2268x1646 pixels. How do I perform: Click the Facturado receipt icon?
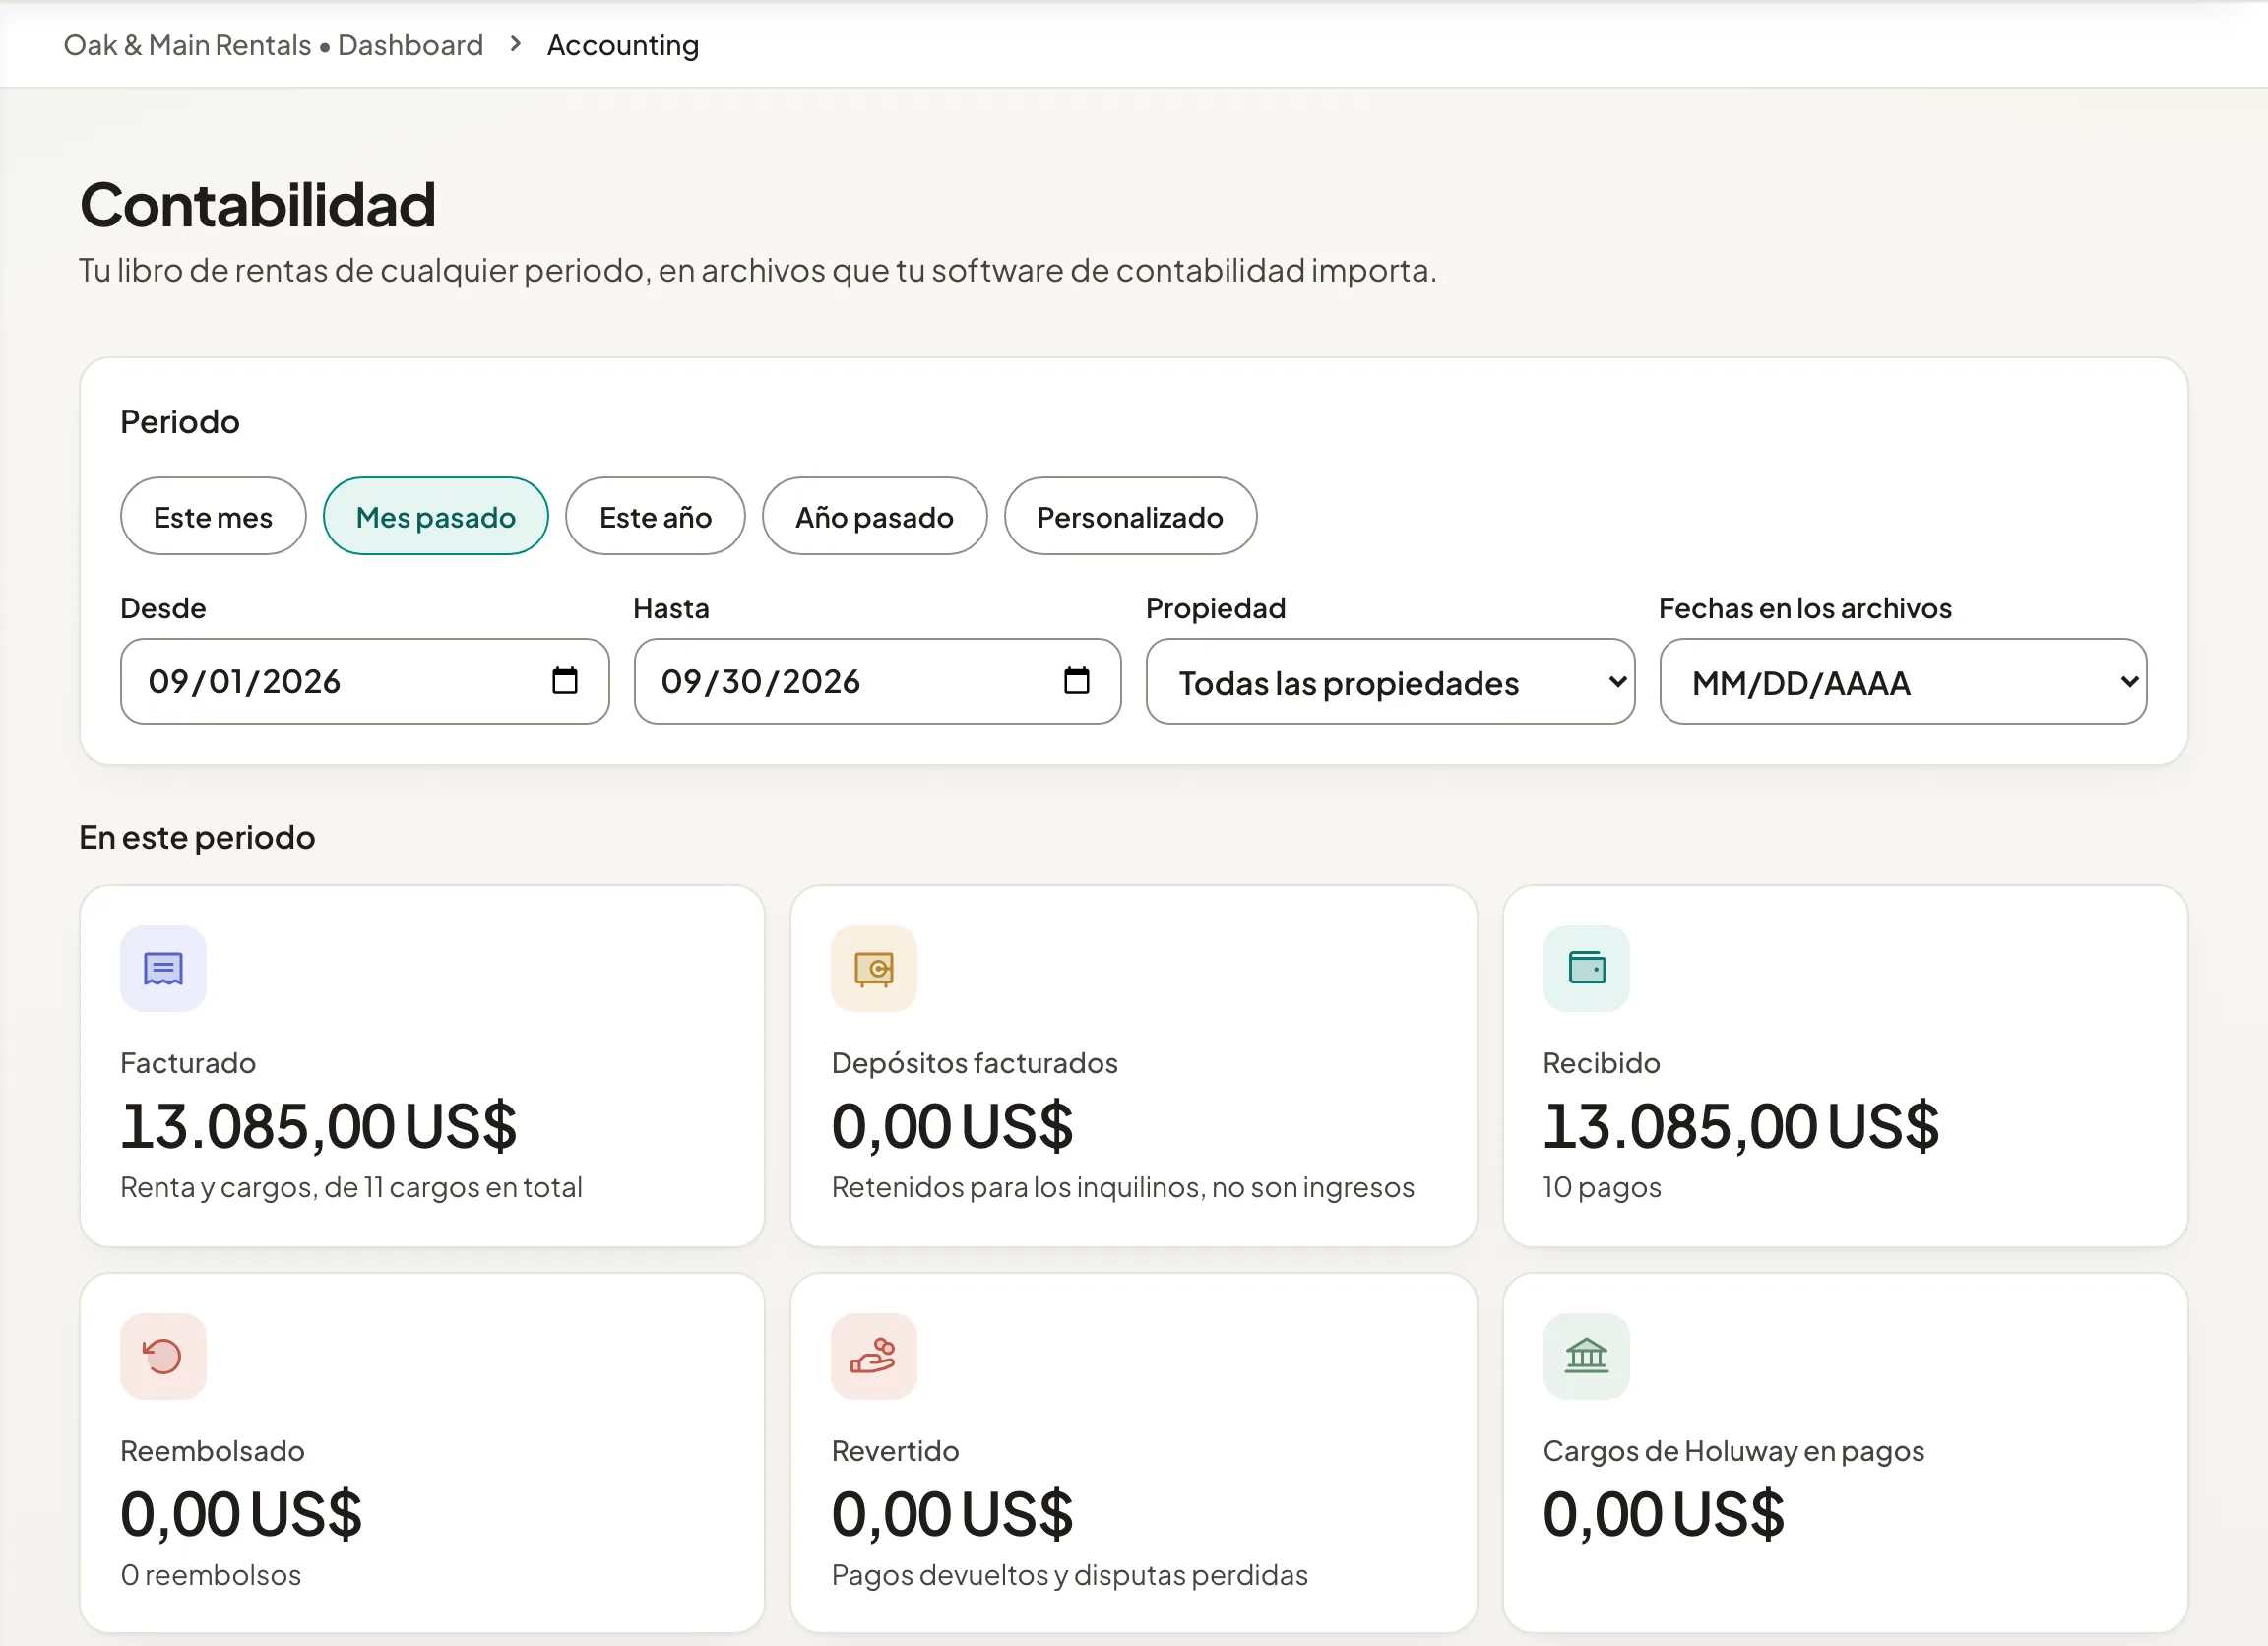pyautogui.click(x=163, y=968)
